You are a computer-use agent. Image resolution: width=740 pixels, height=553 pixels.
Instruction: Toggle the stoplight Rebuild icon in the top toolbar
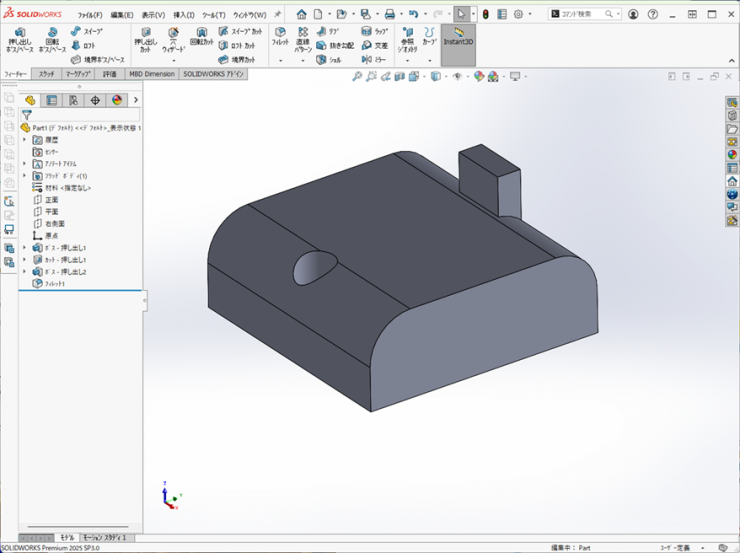tap(484, 14)
